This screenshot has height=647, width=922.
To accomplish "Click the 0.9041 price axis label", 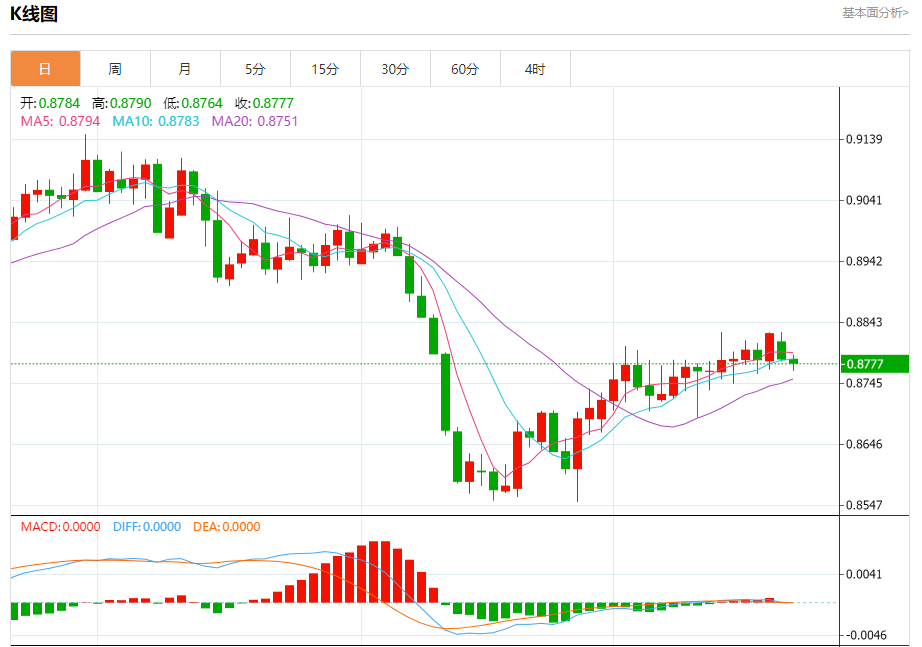I will (864, 201).
